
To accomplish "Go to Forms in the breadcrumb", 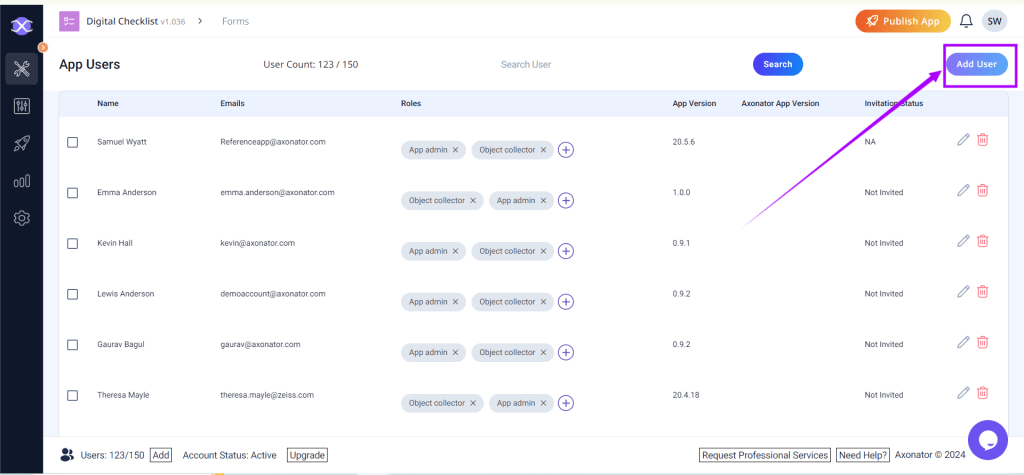I will (235, 21).
